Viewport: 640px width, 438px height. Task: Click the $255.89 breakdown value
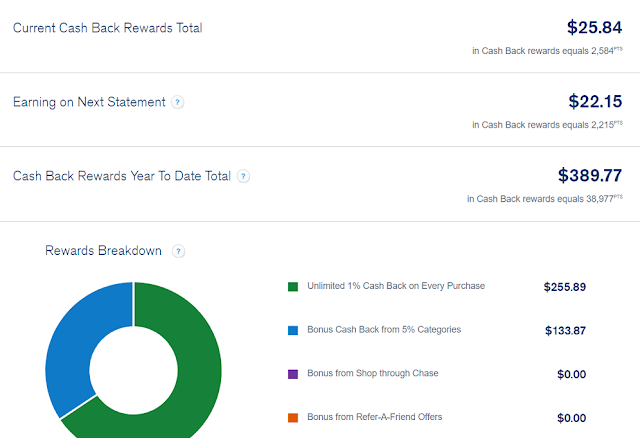(564, 287)
